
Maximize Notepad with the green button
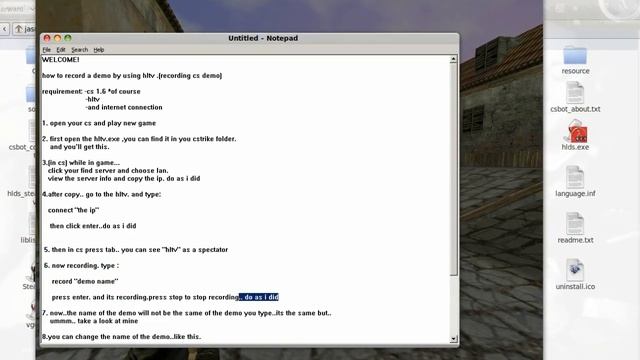(68, 38)
